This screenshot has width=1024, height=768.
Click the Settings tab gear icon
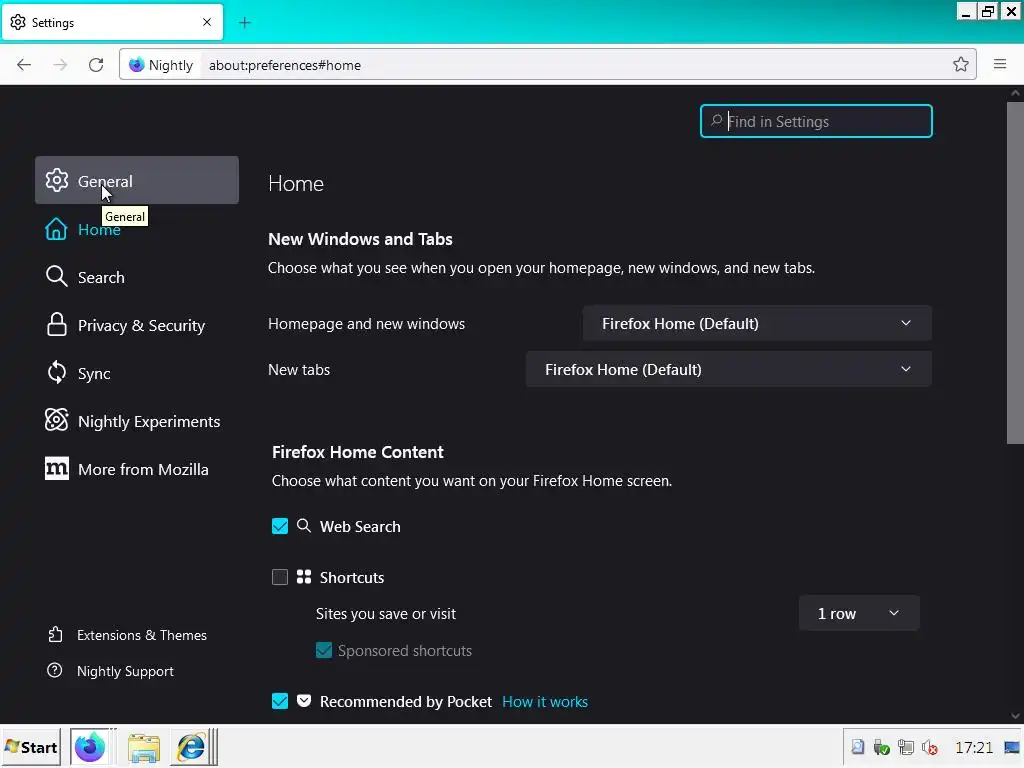pyautogui.click(x=18, y=22)
